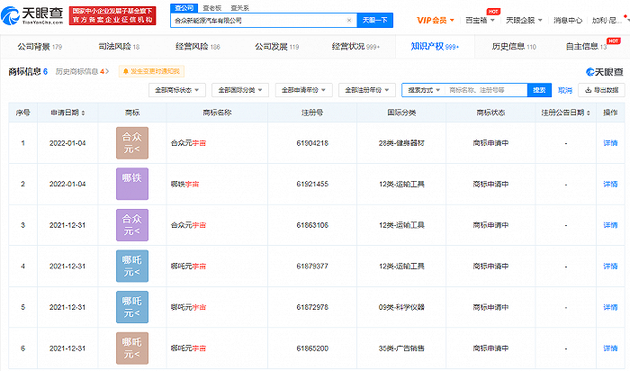Expand the 天眼企服 menu

tap(524, 20)
